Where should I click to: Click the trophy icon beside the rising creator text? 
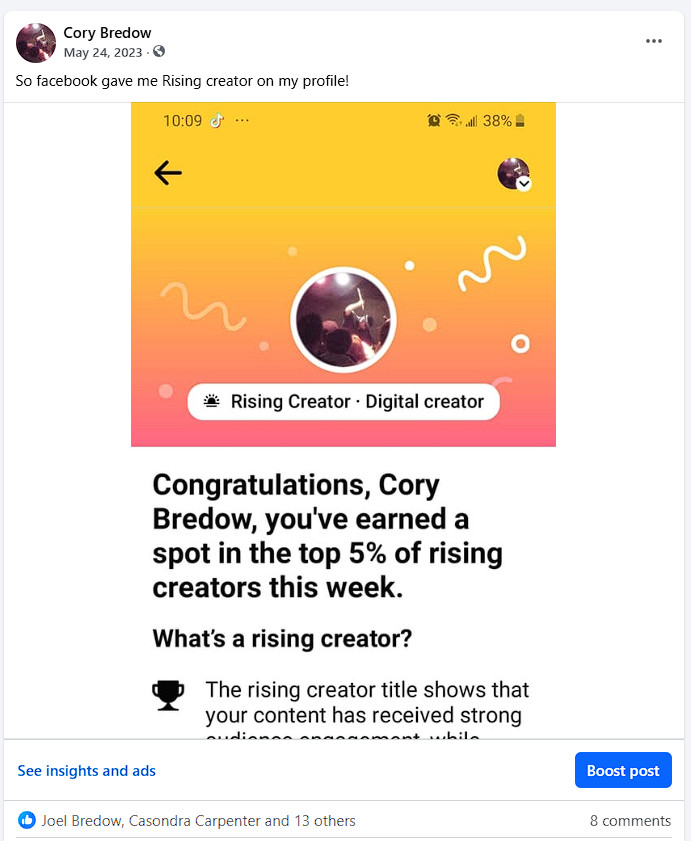click(x=168, y=694)
